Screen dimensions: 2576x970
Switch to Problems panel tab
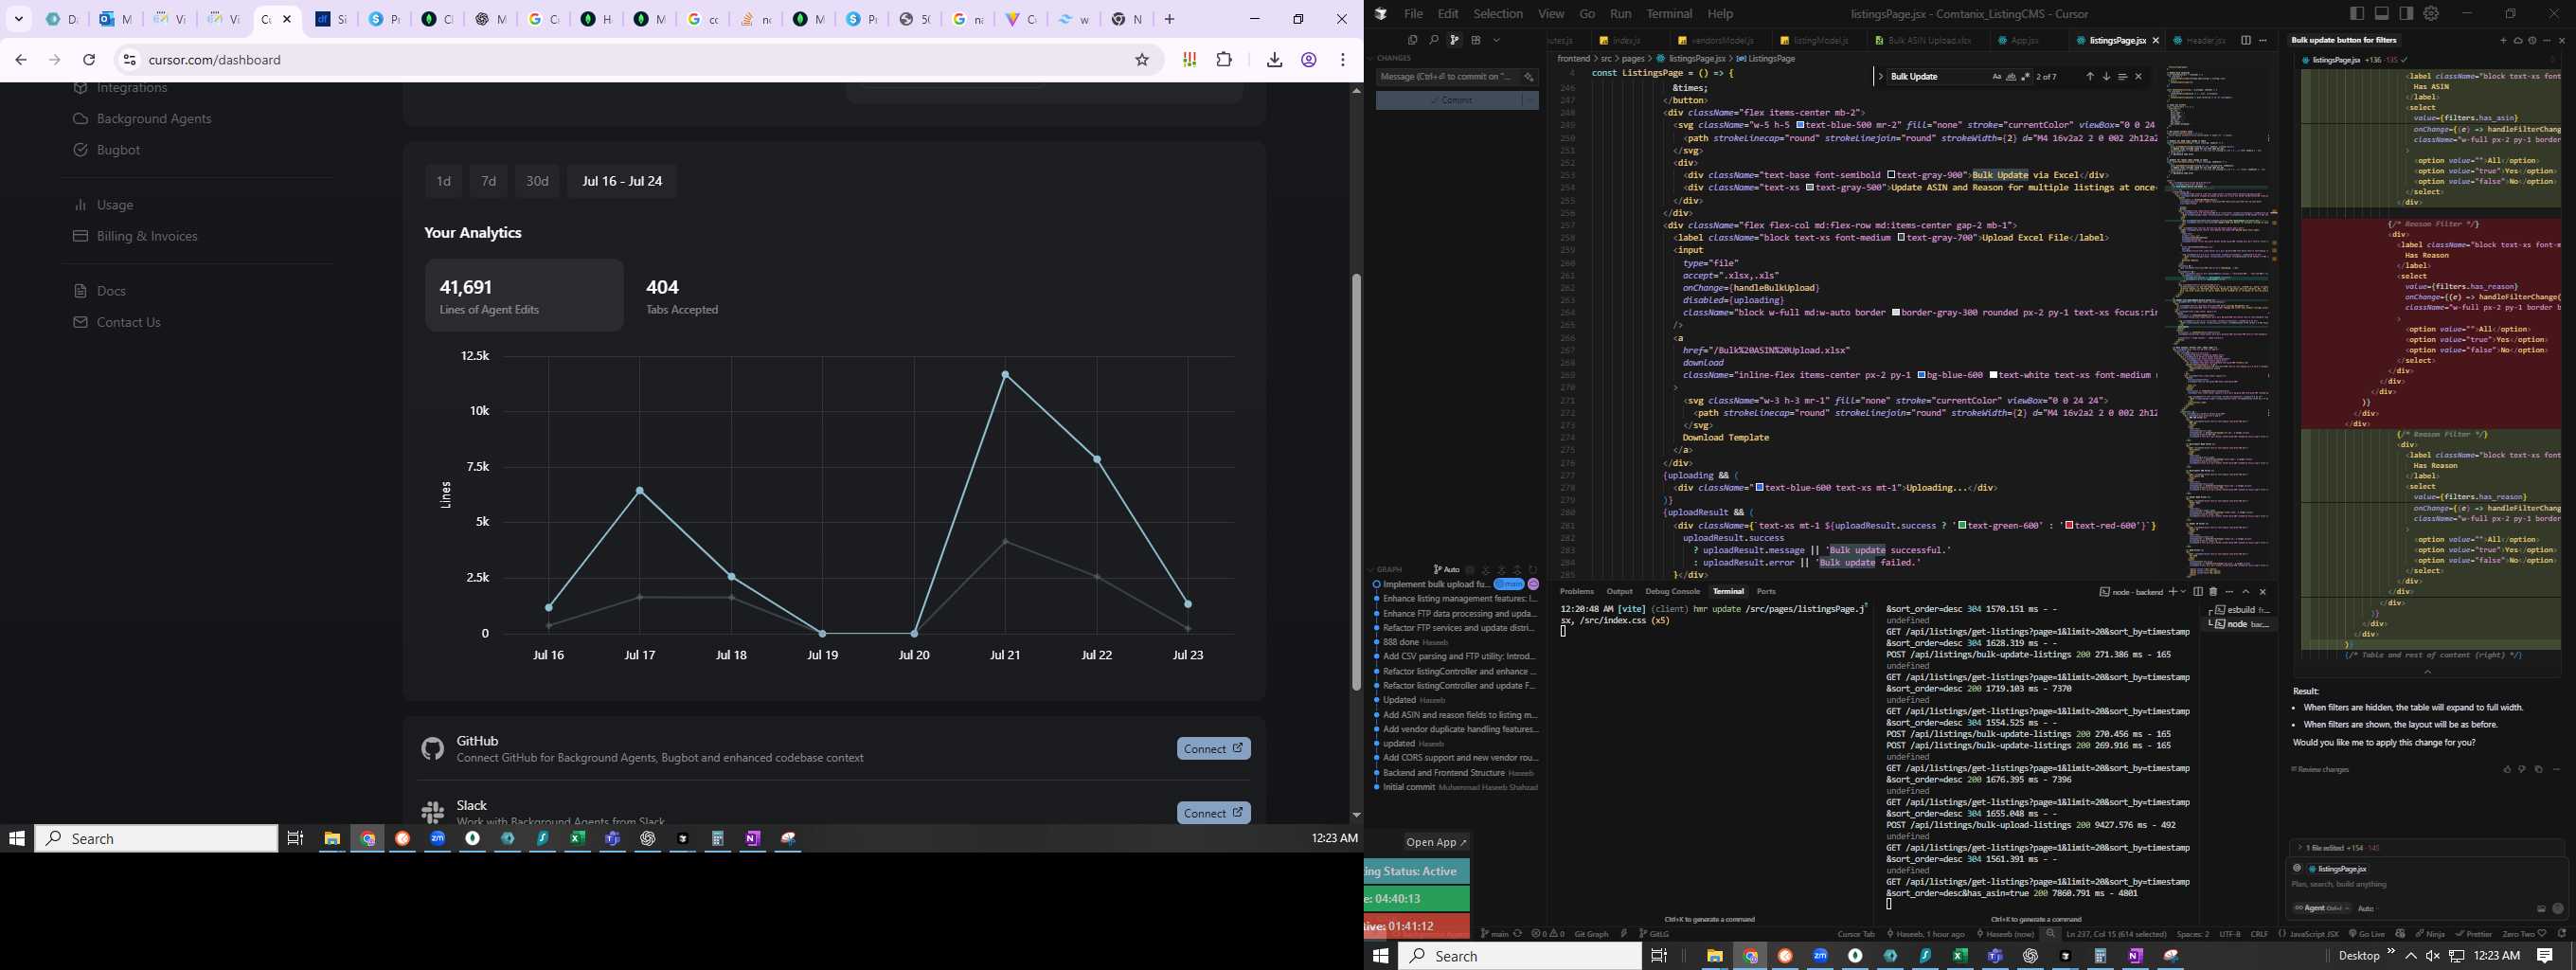[1577, 592]
